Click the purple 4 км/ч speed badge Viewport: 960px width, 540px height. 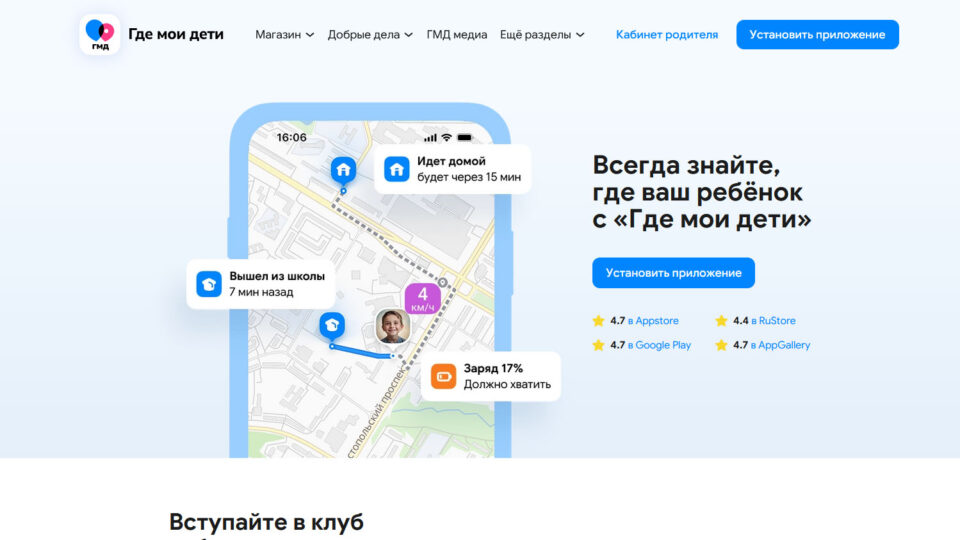[422, 298]
